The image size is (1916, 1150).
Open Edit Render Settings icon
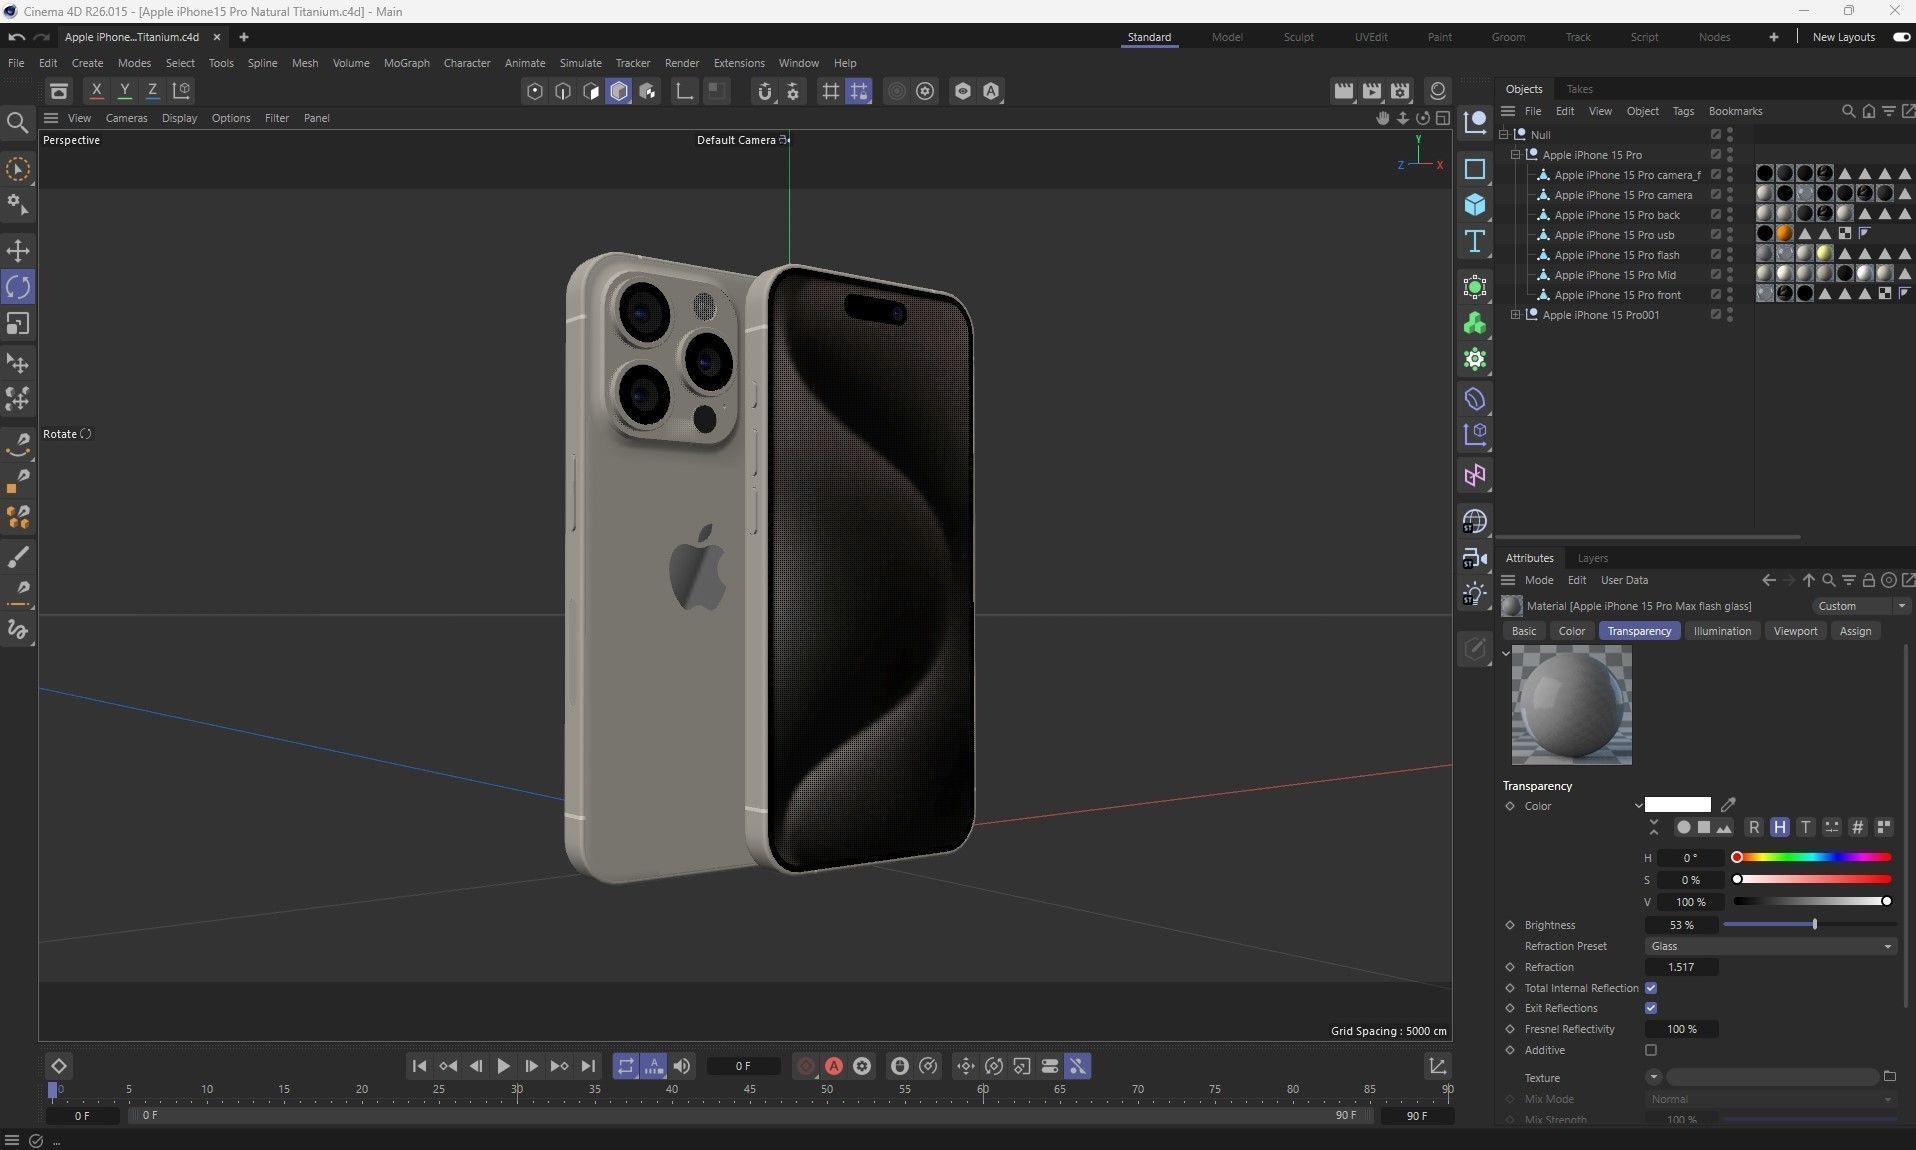1400,91
